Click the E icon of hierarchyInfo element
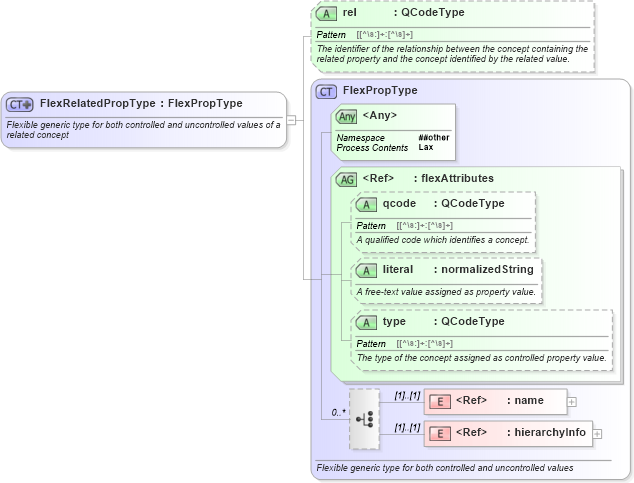Viewport: 634px width, 483px height. pos(440,434)
